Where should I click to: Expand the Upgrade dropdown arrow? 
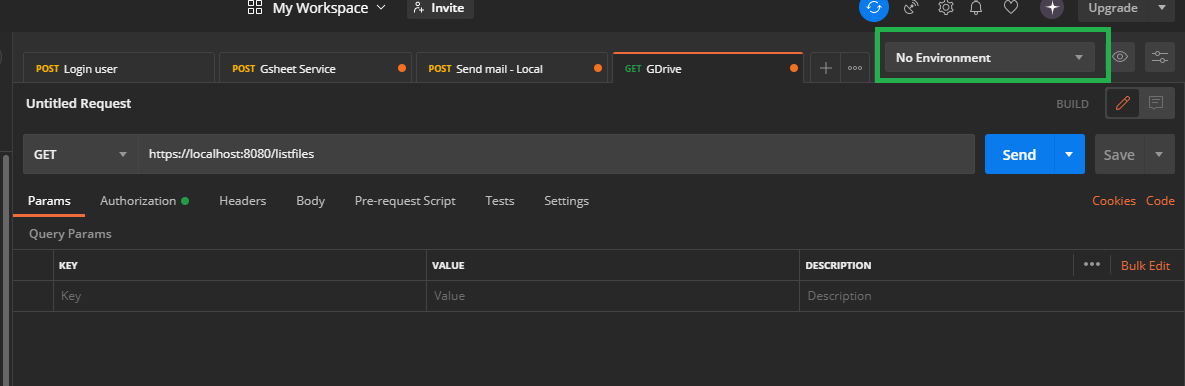pyautogui.click(x=1161, y=8)
